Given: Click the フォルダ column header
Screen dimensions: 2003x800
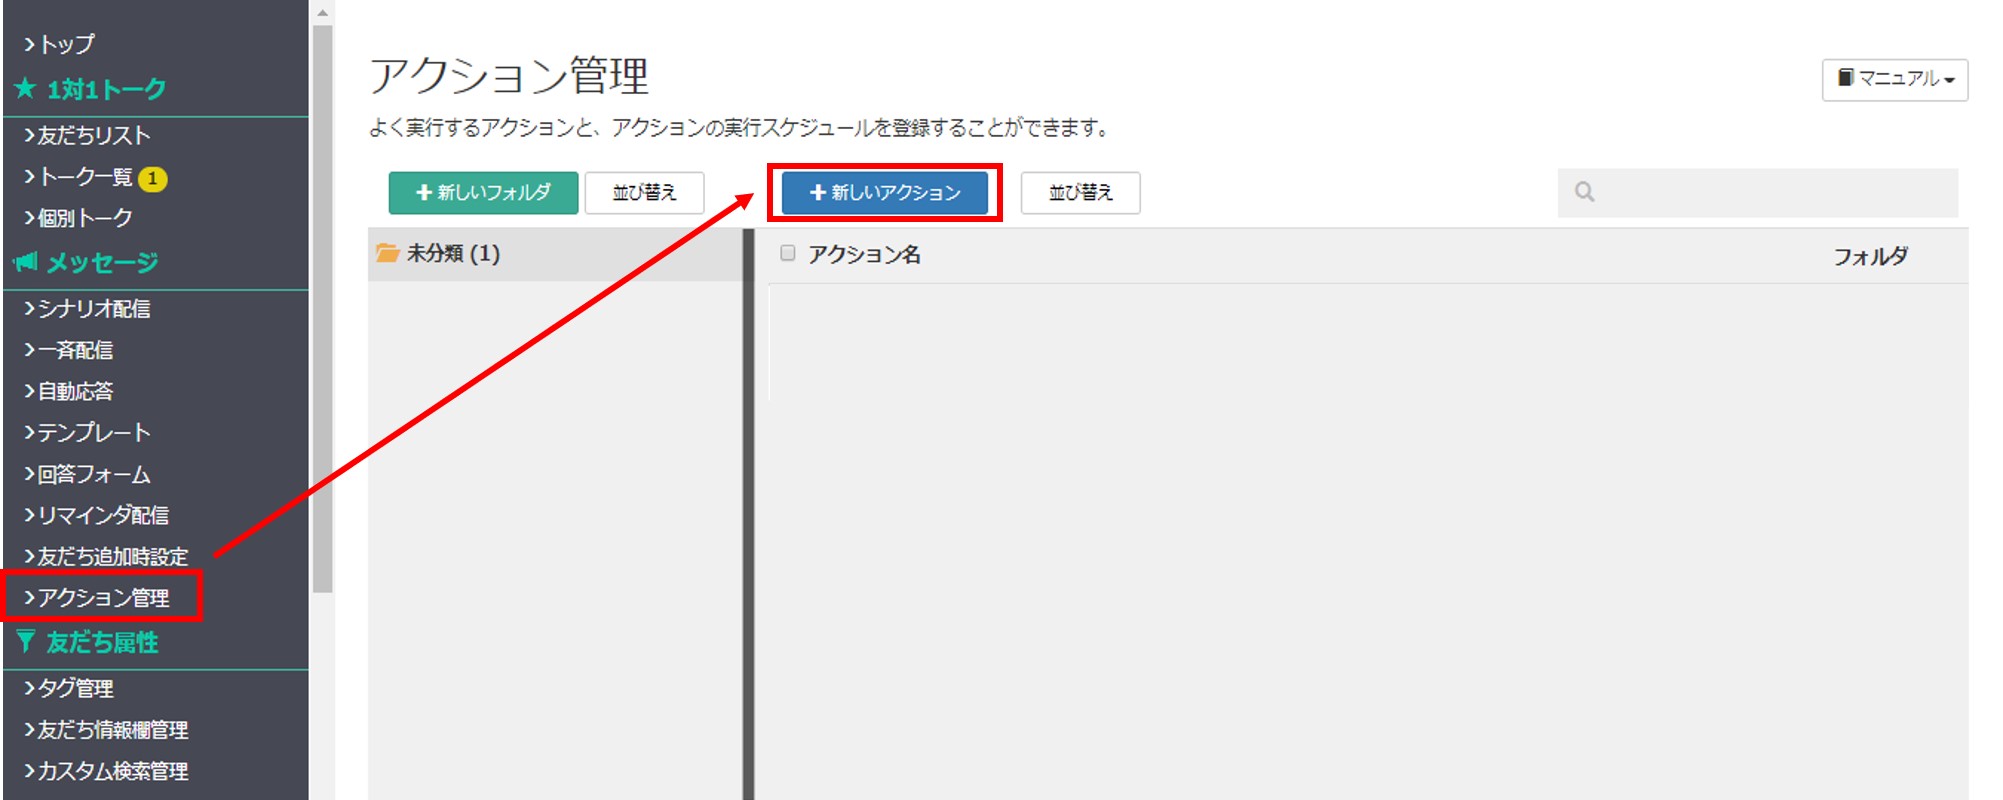Looking at the screenshot, I should pos(1870,256).
